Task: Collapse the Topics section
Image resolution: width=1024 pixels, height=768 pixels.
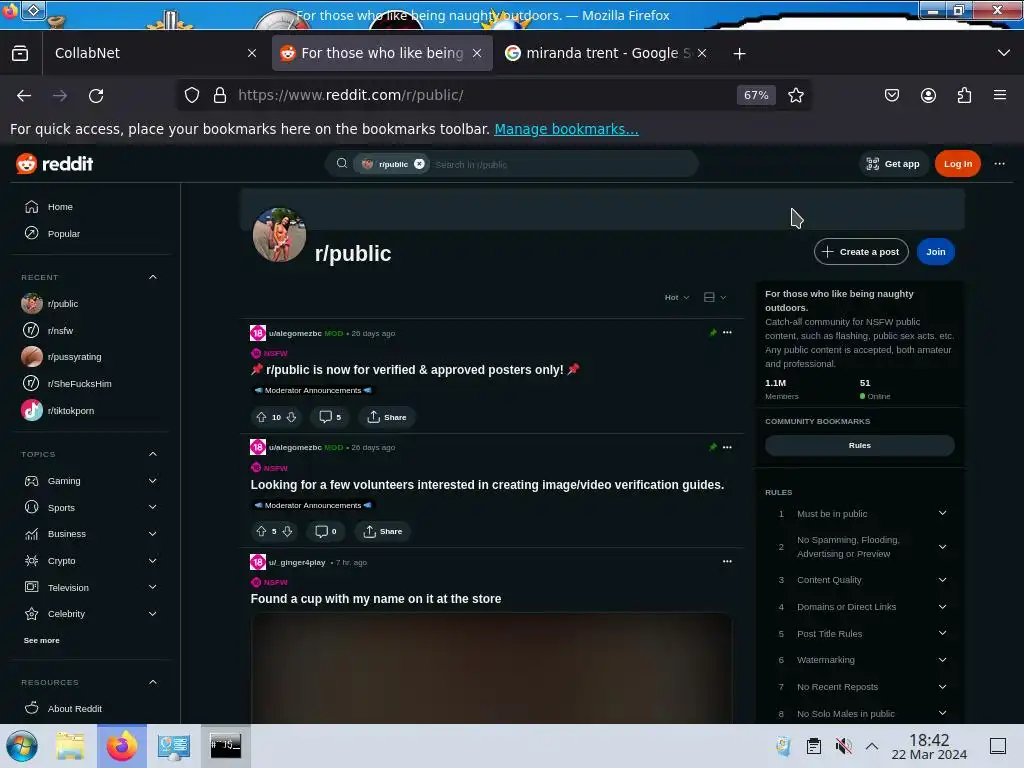Action: (x=153, y=455)
